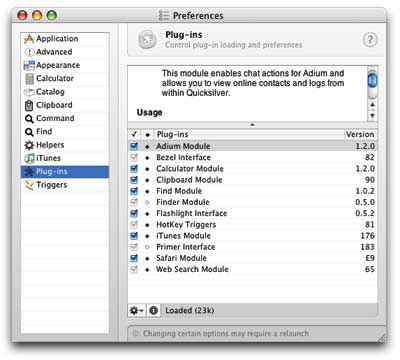Click the checkmark column header
The image size is (400, 360).
134,134
